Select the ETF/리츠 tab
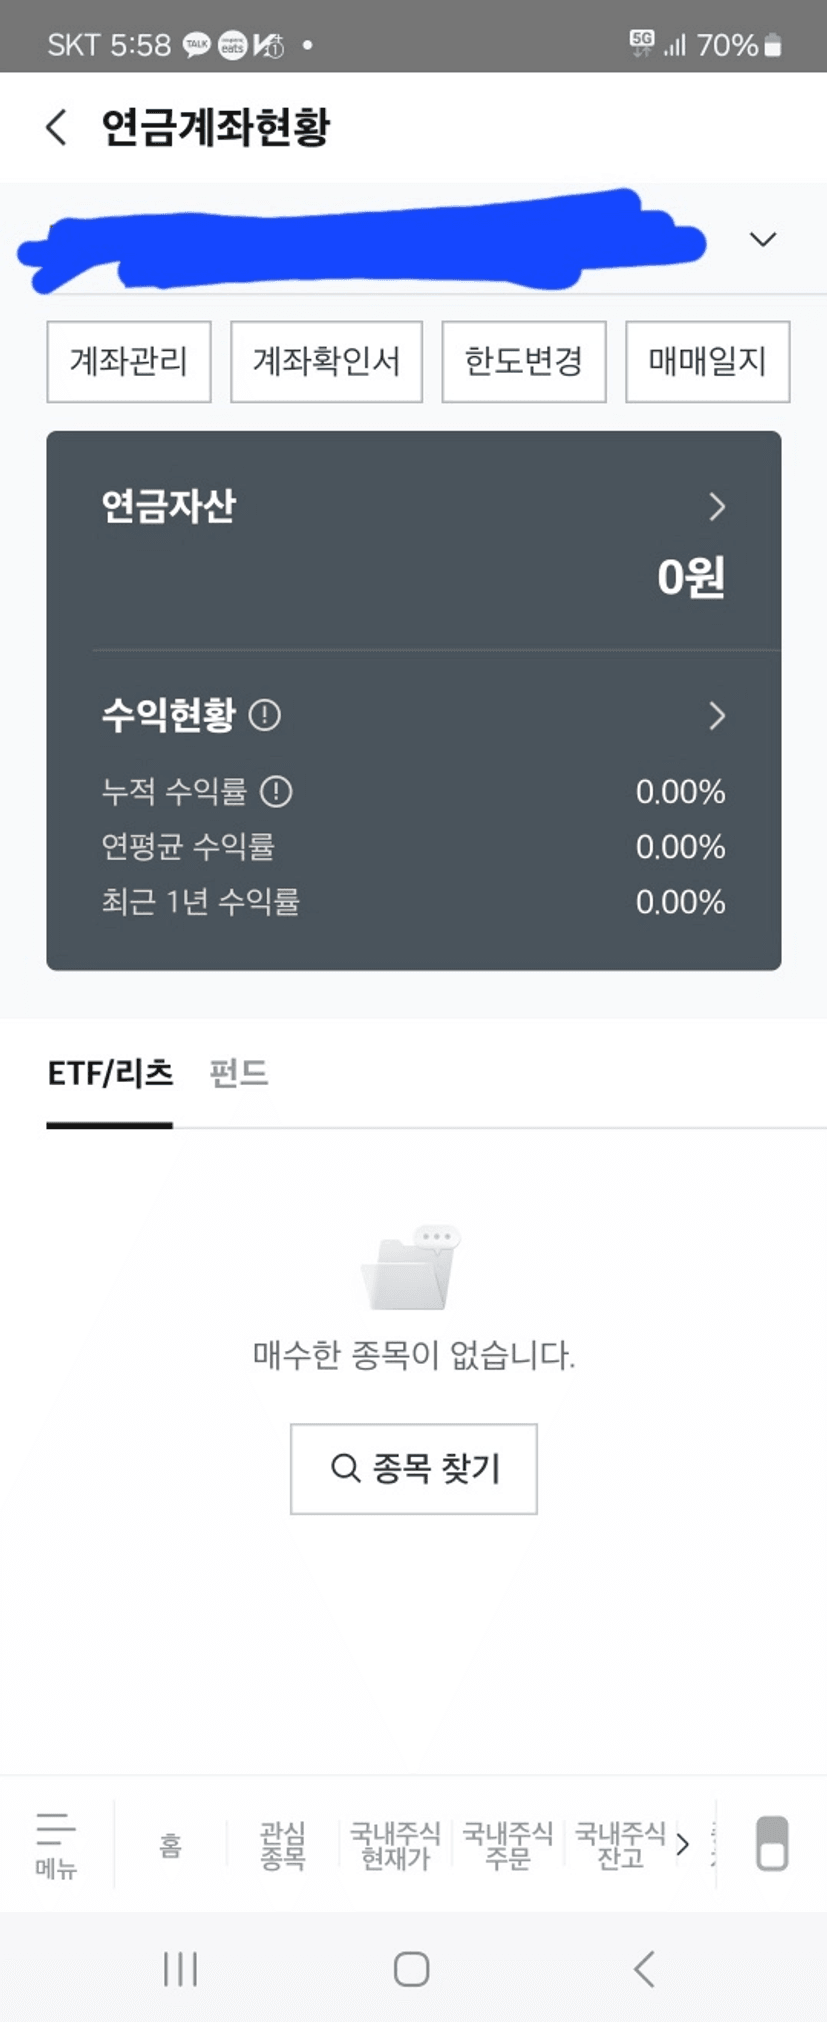The width and height of the screenshot is (827, 2022). pos(110,1074)
